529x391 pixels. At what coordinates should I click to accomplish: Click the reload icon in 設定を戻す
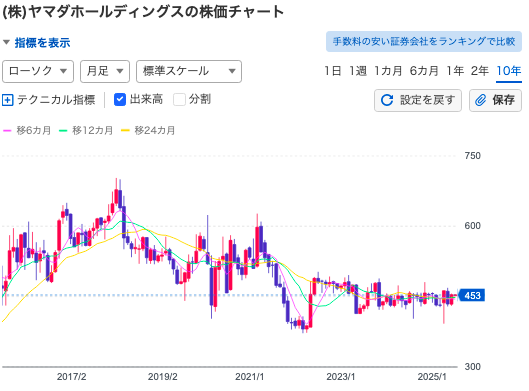pos(387,100)
